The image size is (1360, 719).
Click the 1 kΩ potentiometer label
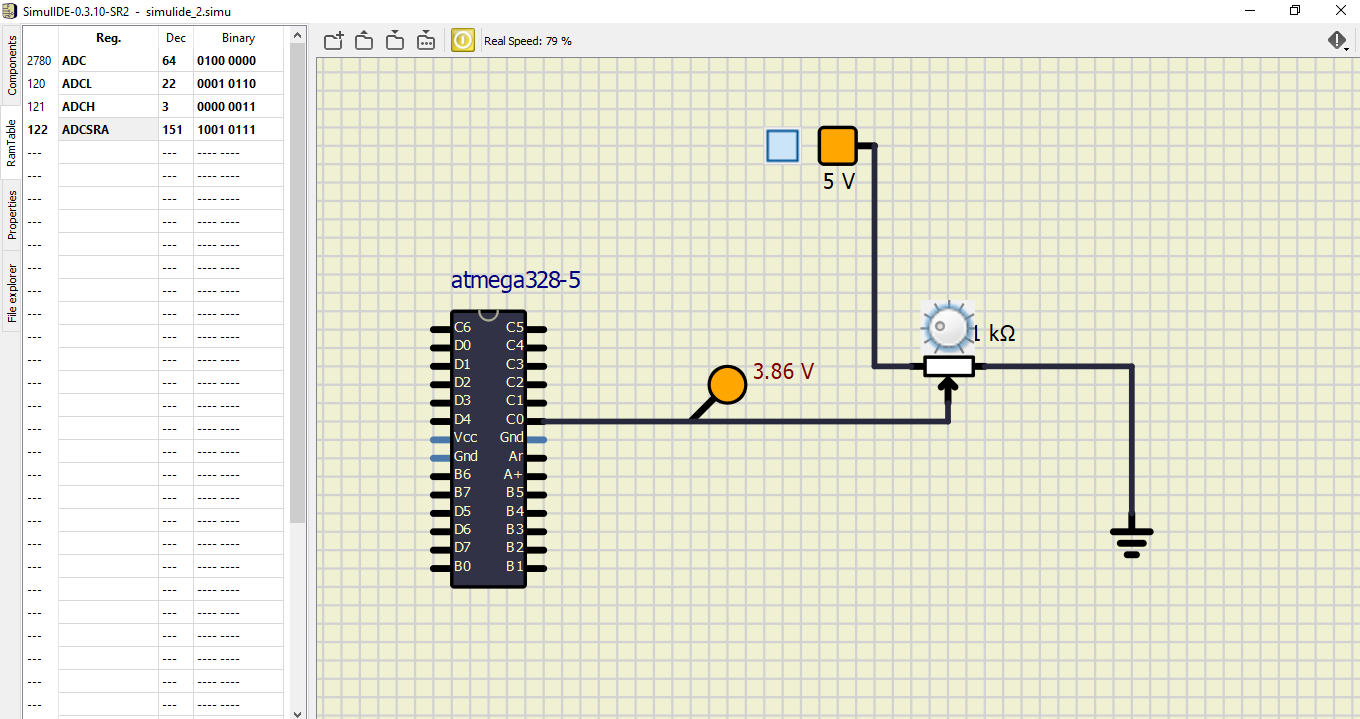[996, 334]
